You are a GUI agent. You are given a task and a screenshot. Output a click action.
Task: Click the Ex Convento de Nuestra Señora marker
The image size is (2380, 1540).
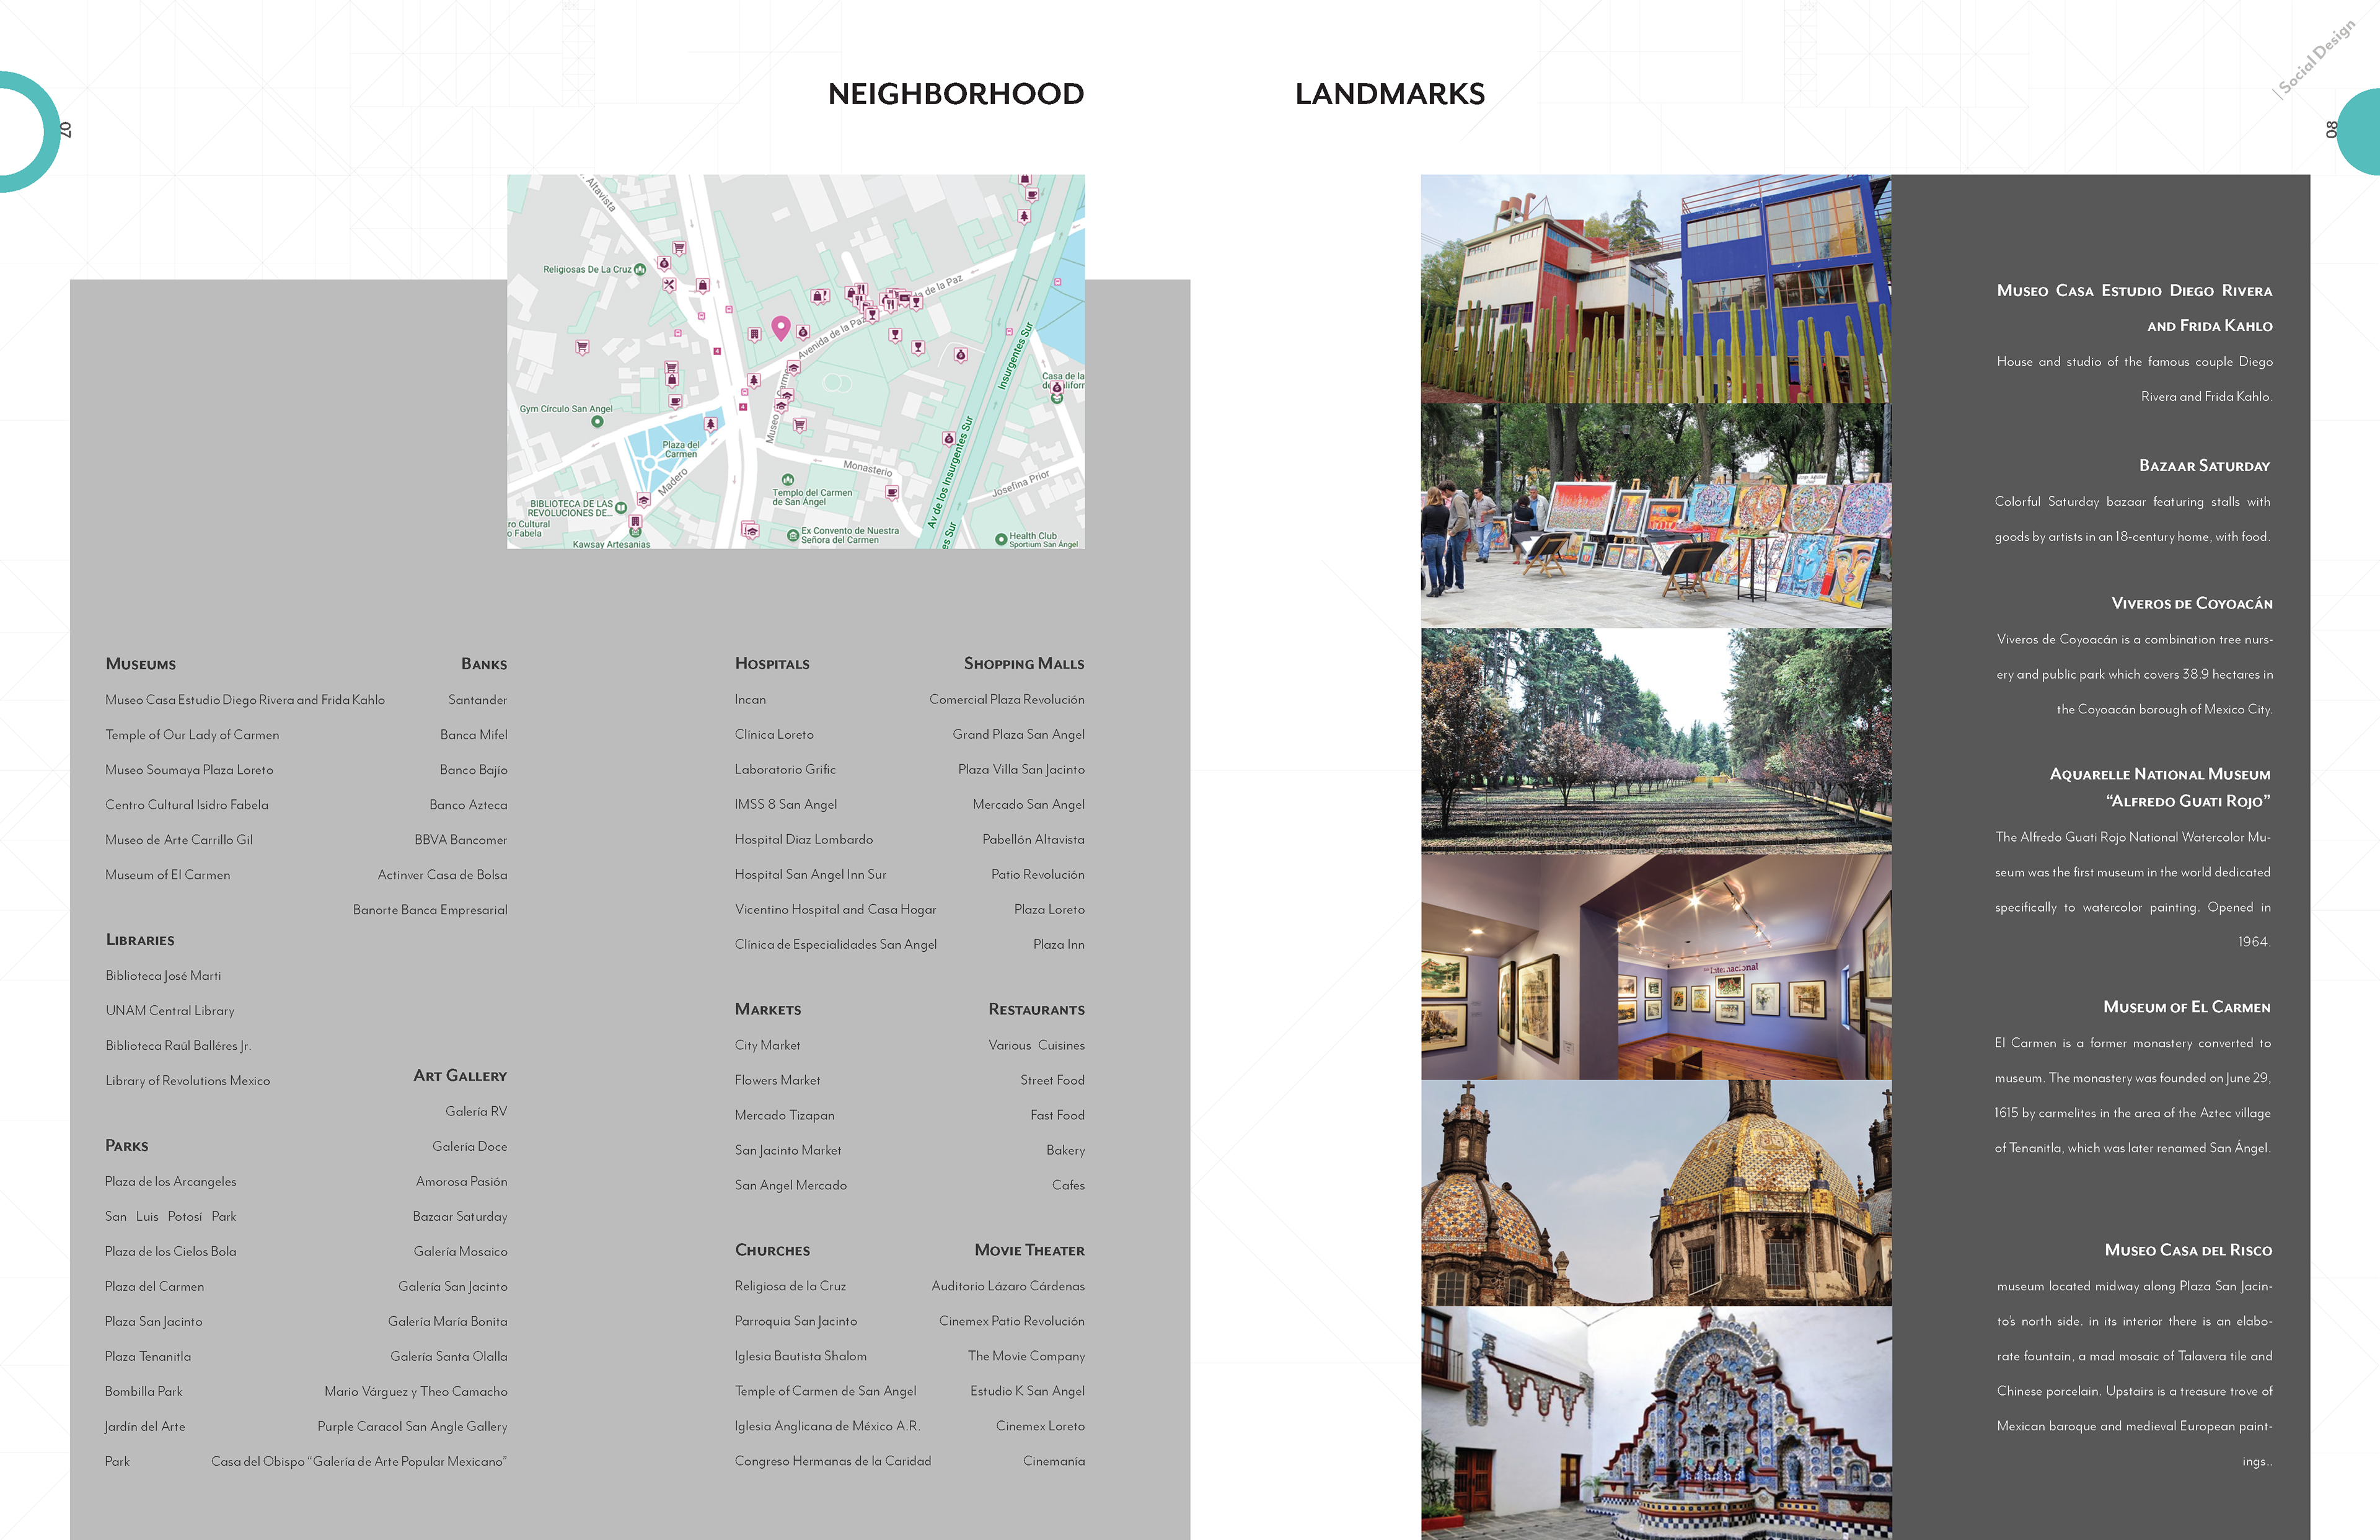pyautogui.click(x=793, y=536)
